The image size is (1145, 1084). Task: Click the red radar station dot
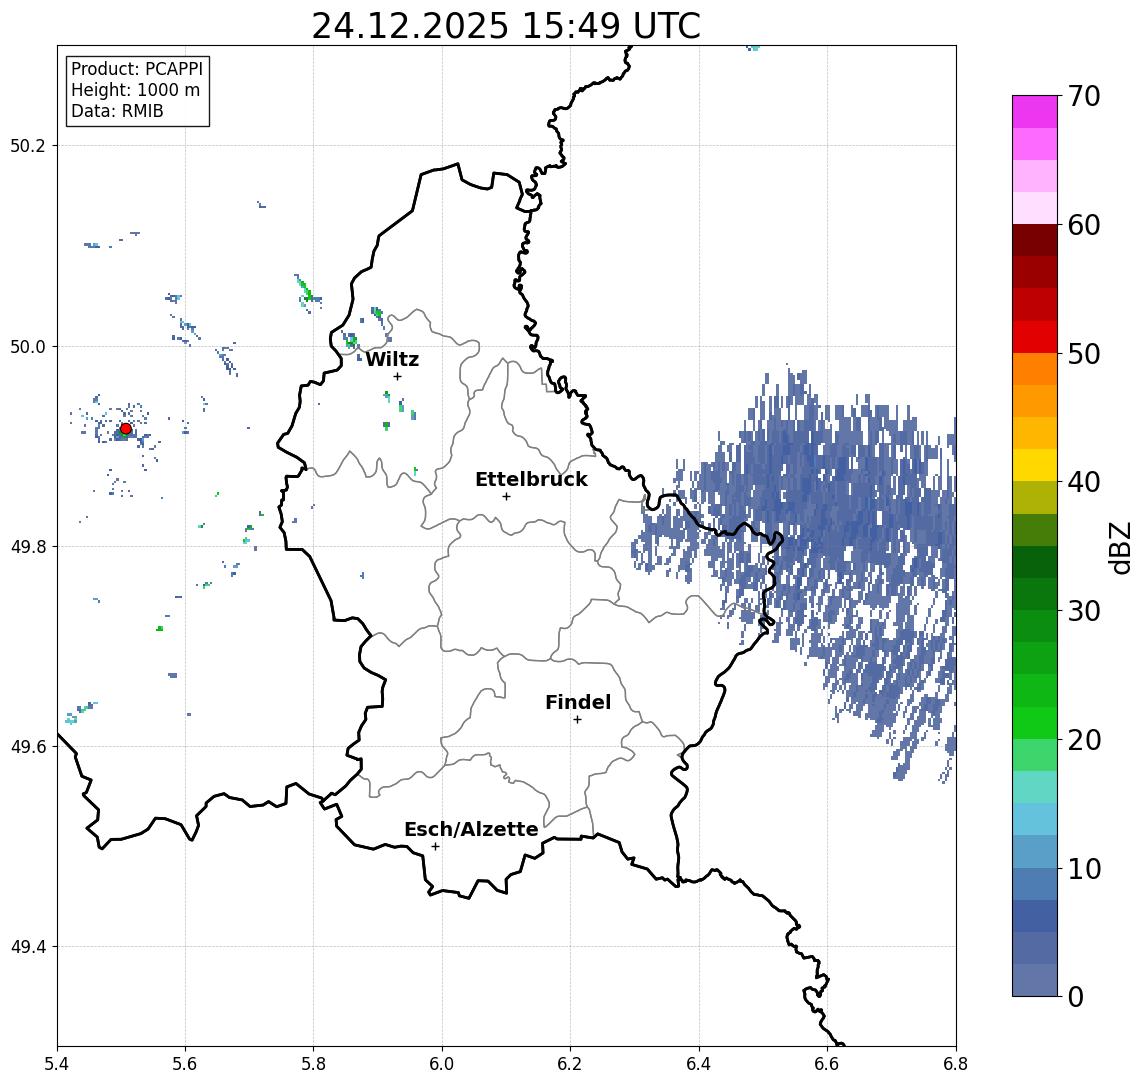coord(126,429)
